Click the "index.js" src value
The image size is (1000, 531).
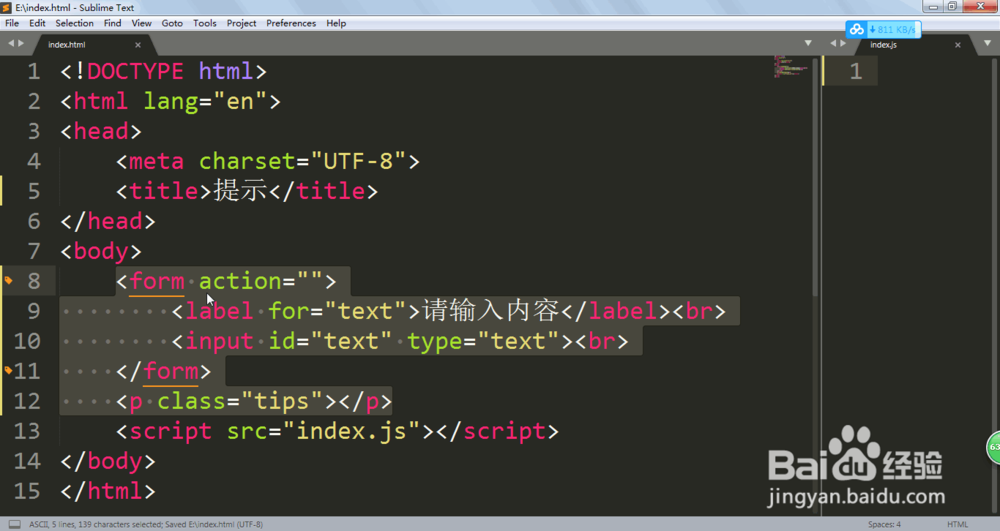tap(351, 432)
